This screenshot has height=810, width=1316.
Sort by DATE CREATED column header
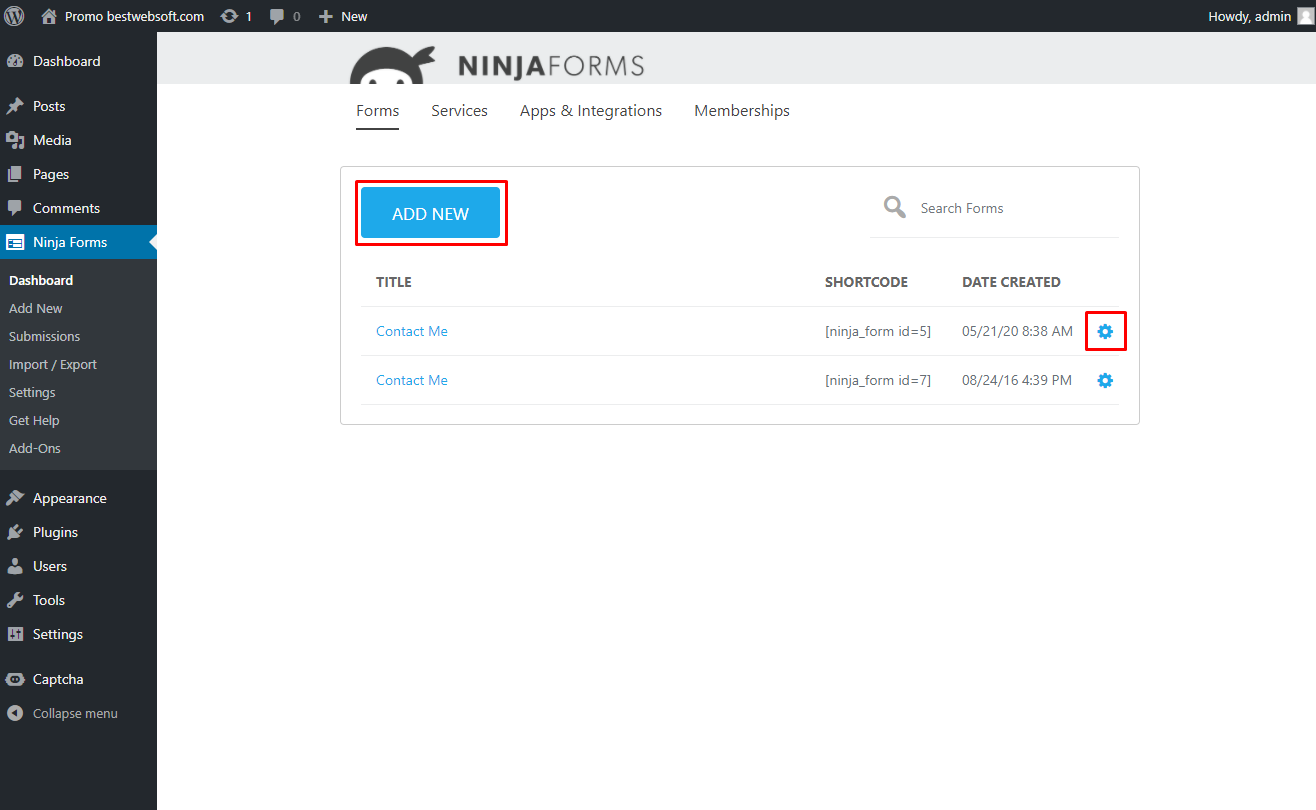(x=1011, y=282)
